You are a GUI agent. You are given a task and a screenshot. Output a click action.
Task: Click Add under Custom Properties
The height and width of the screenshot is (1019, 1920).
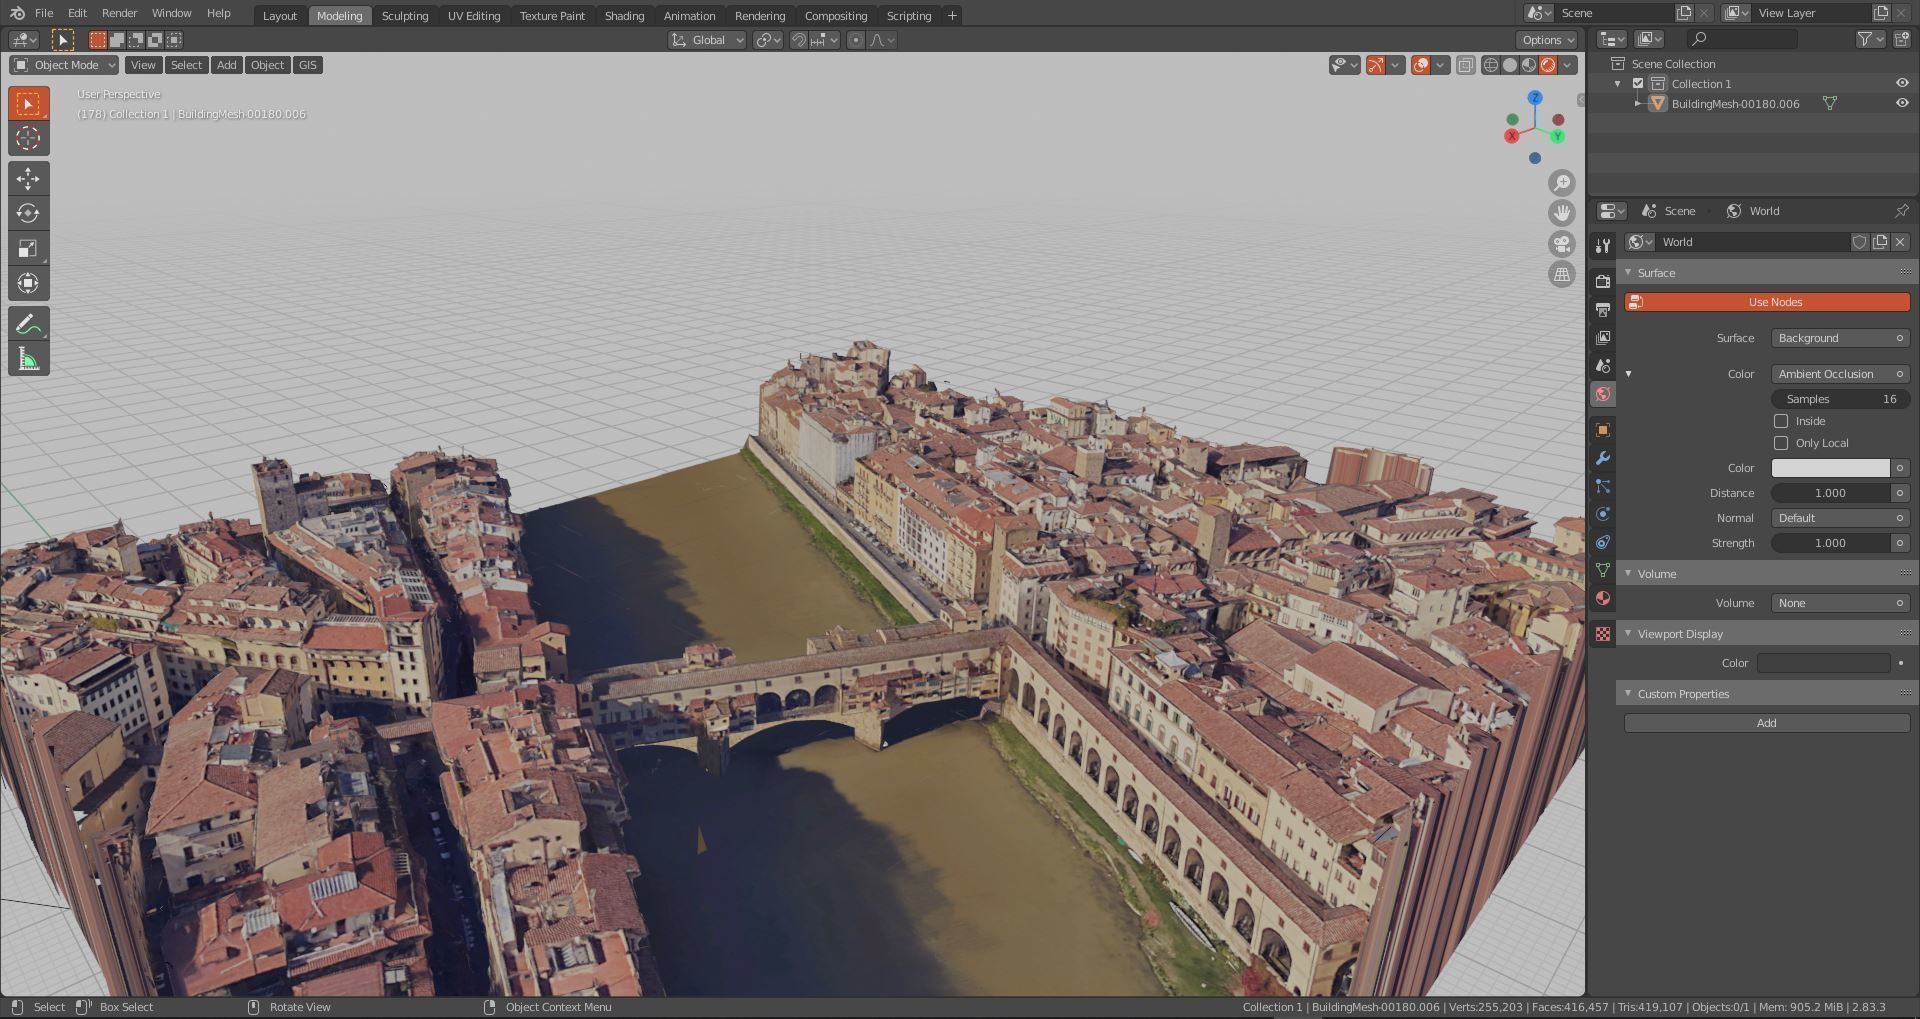coord(1767,723)
